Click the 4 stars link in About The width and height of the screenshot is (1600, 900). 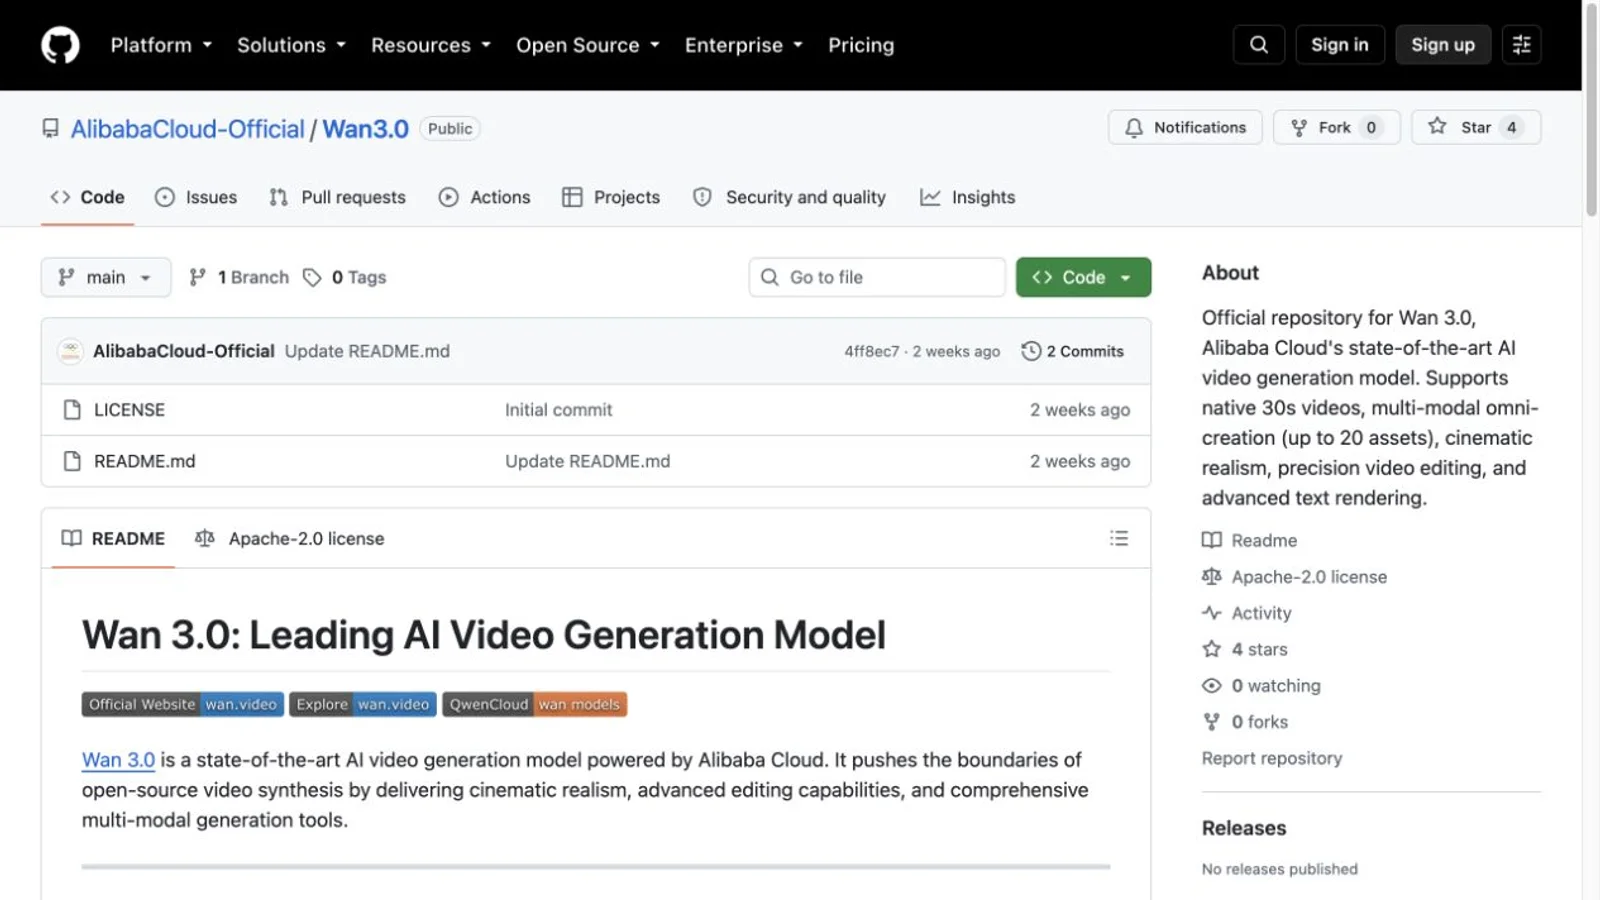(1245, 649)
